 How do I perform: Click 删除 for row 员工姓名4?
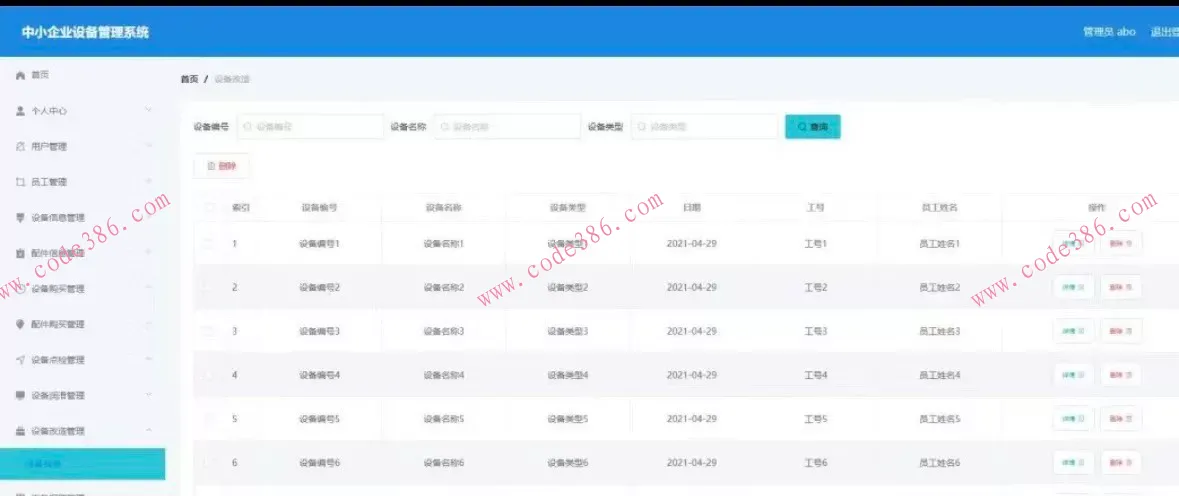(1121, 374)
